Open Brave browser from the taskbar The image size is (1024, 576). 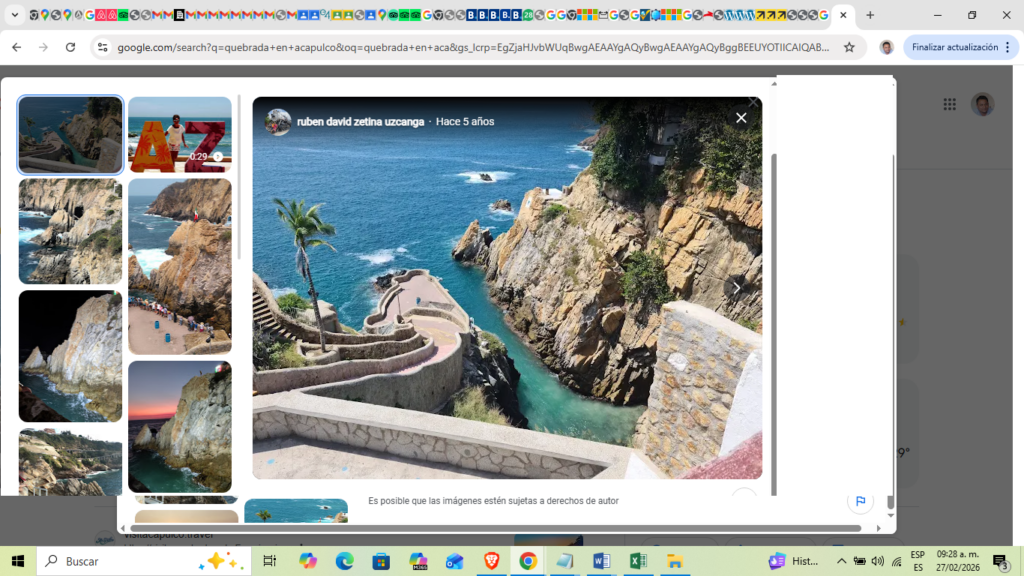(x=491, y=561)
